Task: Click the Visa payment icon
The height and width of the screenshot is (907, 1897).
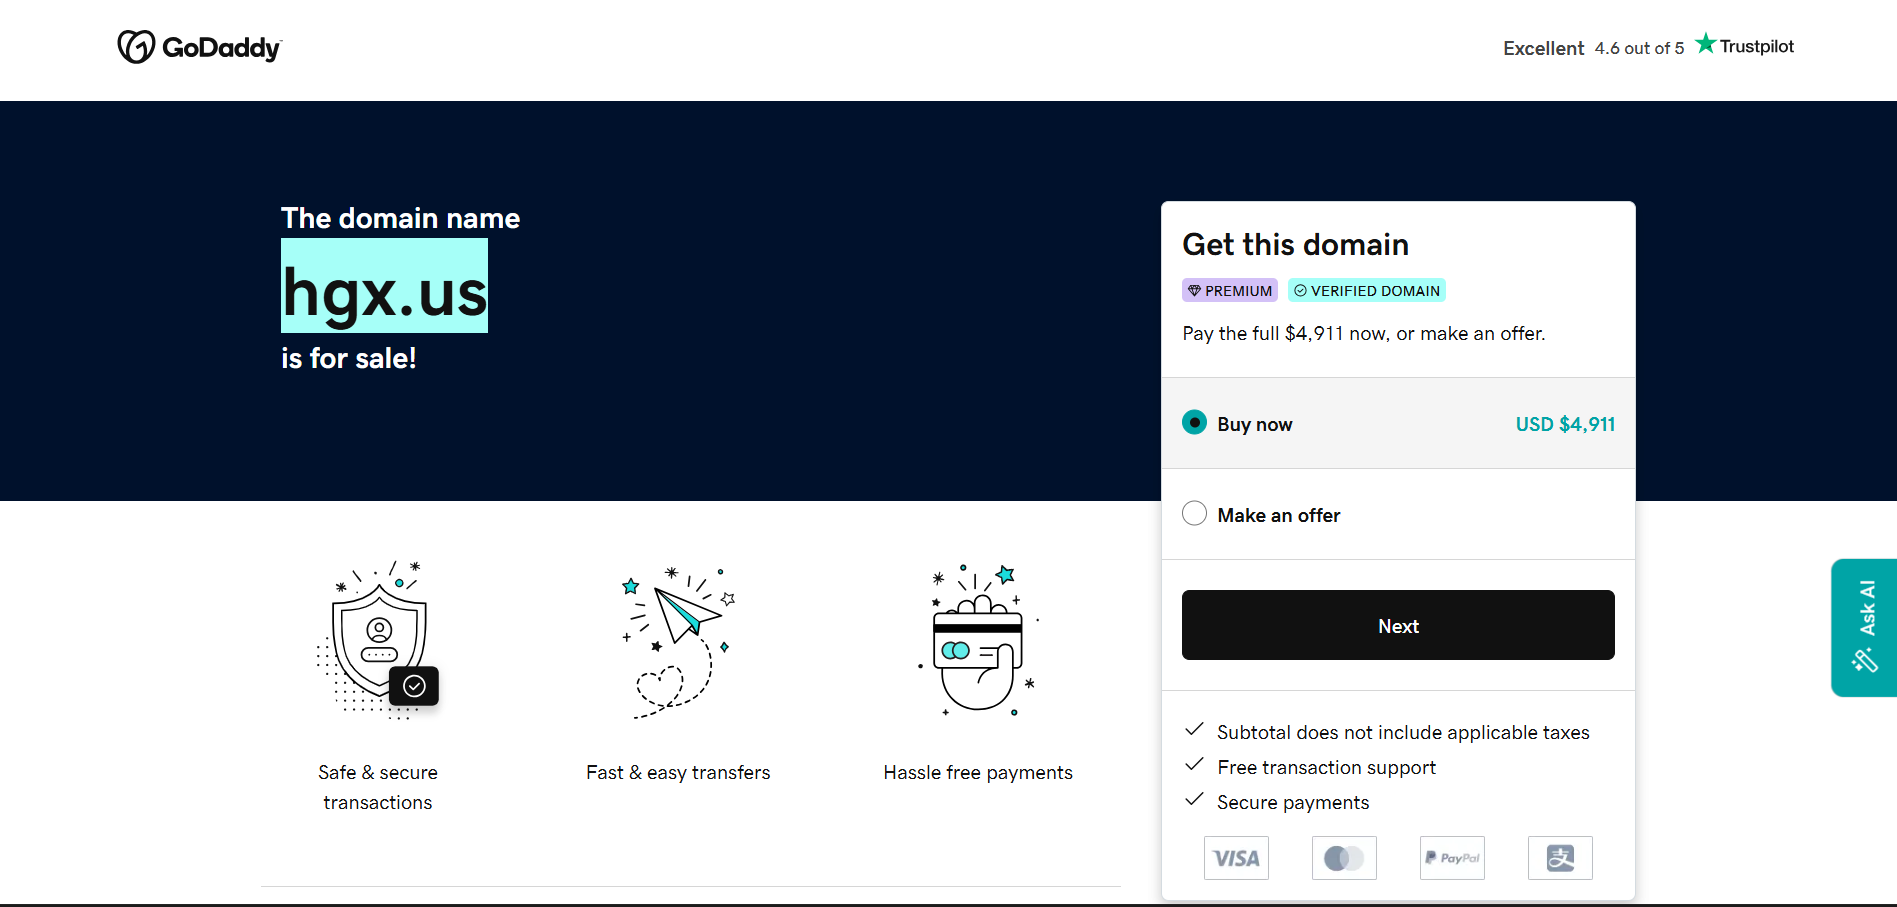Action: (1236, 858)
